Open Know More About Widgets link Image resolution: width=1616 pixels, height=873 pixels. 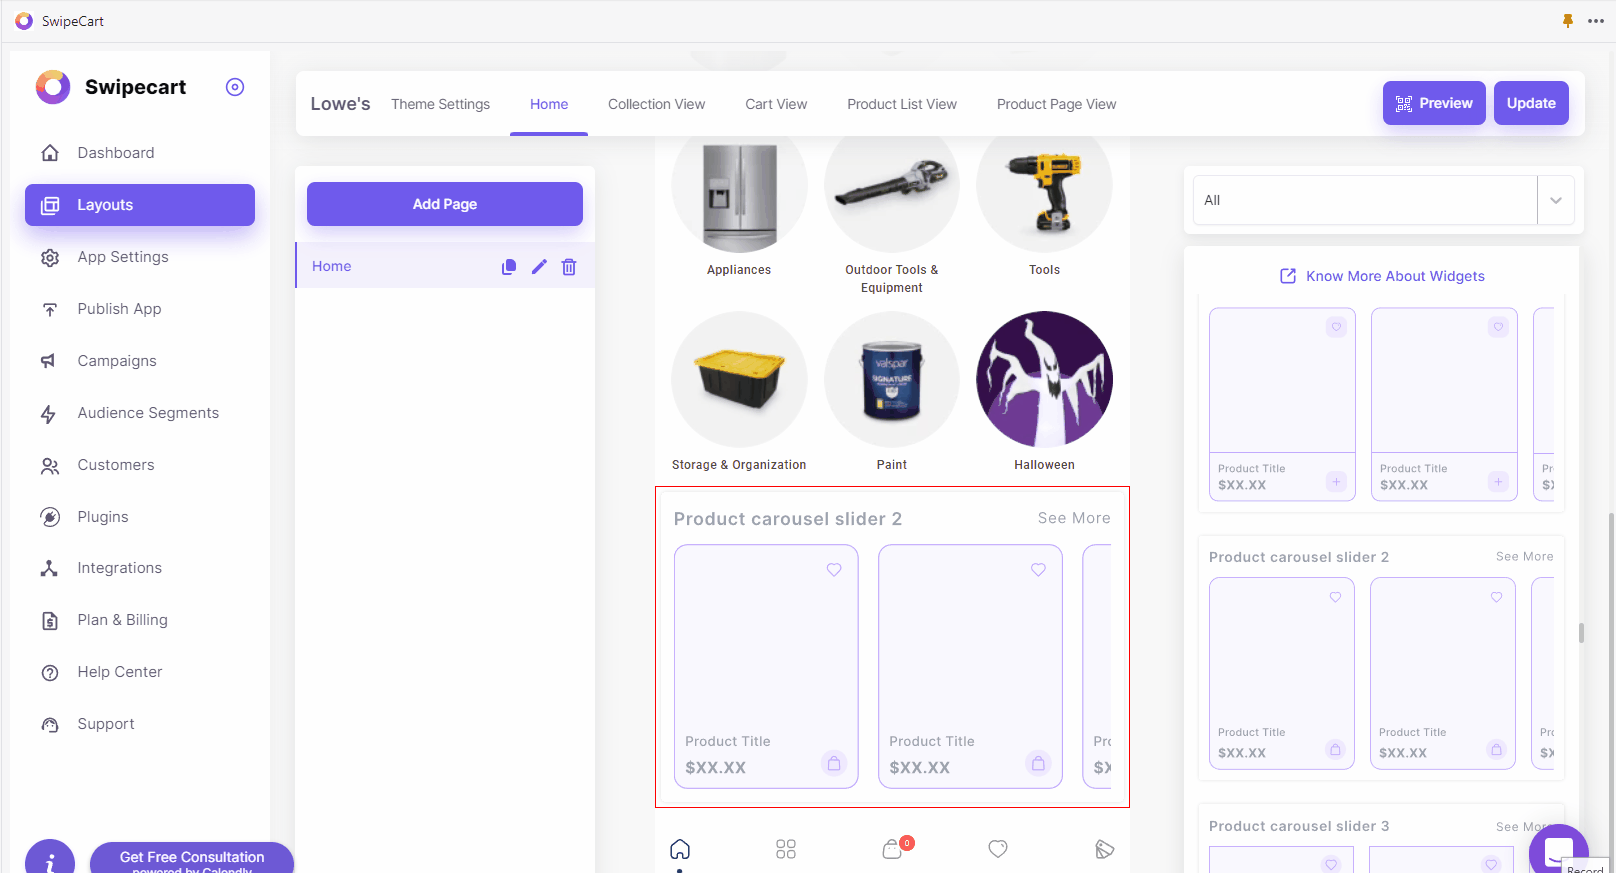click(x=1383, y=276)
